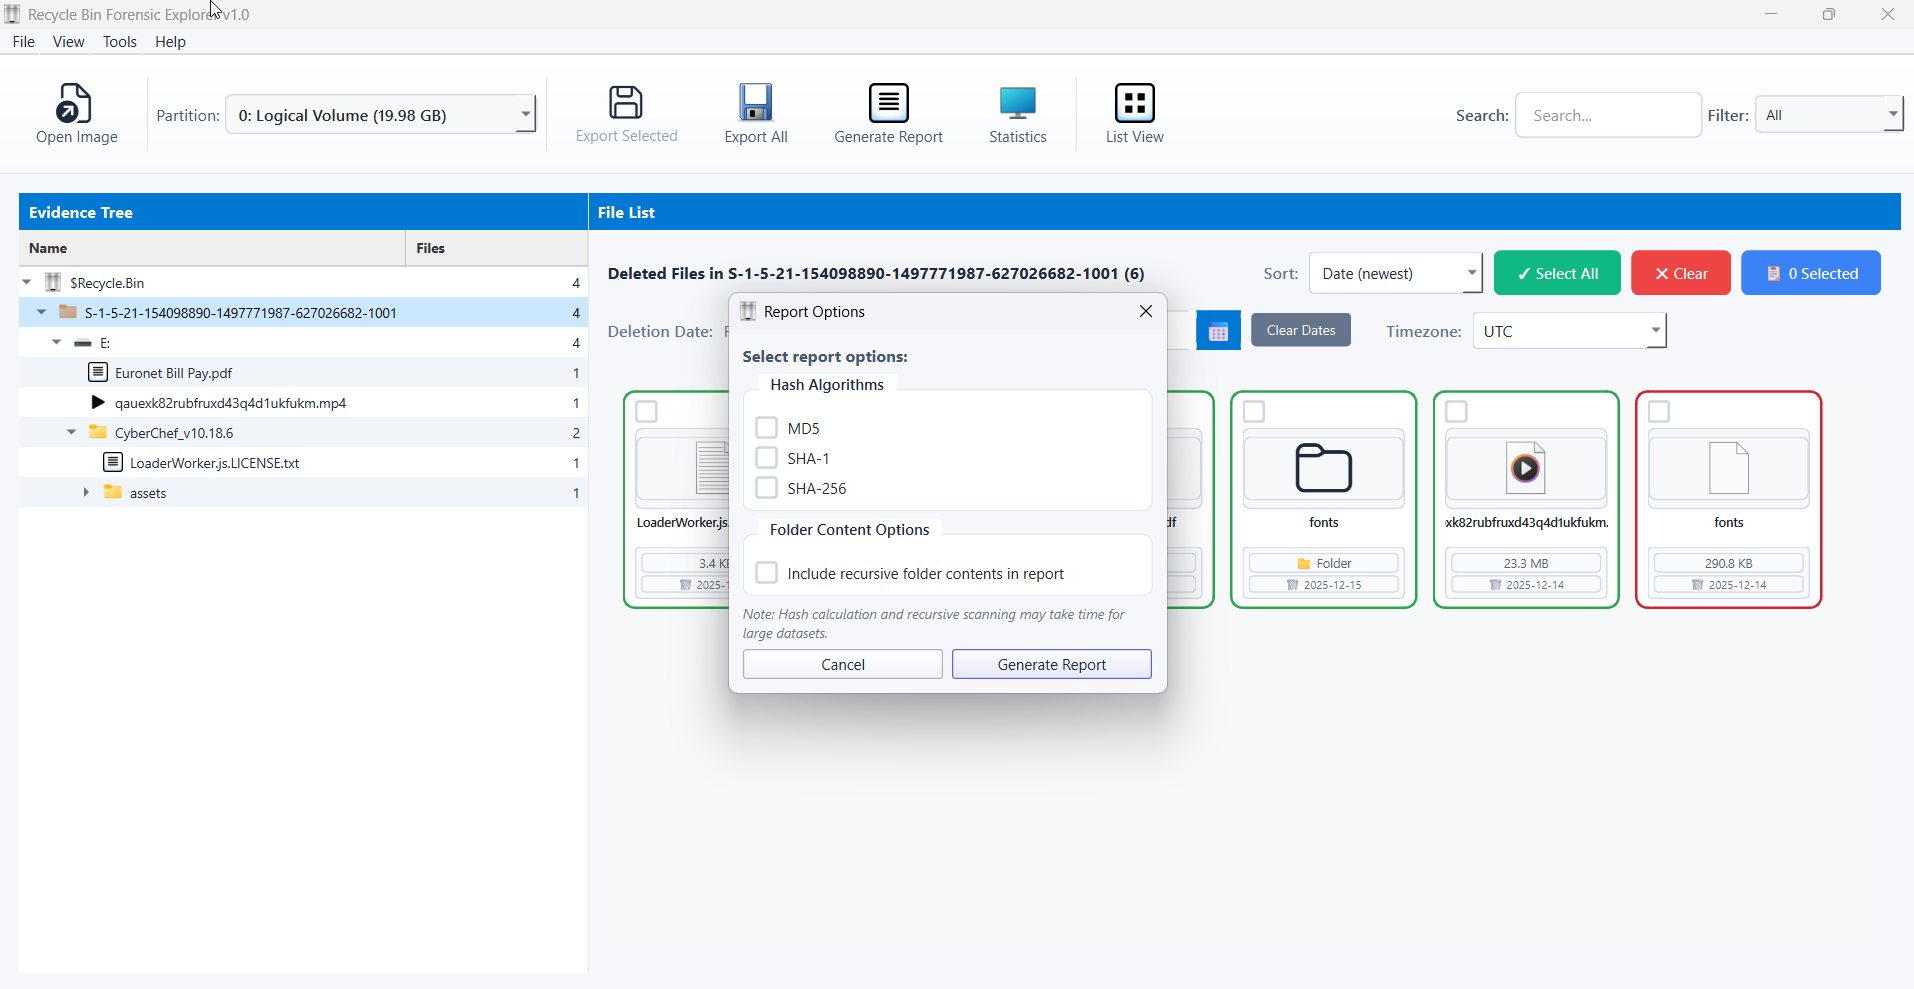Open the Tools menu
The height and width of the screenshot is (989, 1914).
(x=120, y=42)
